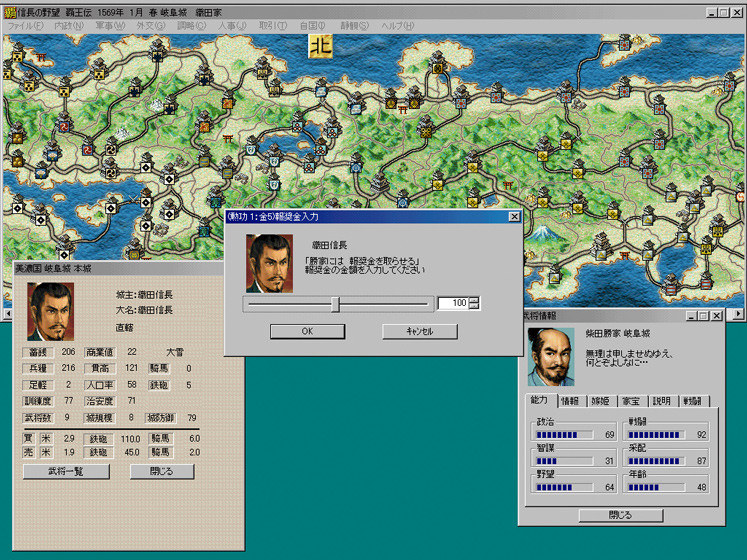747x560 pixels.
Task: Click Oda Nobunaga's portrait in reward dialog
Action: point(270,263)
